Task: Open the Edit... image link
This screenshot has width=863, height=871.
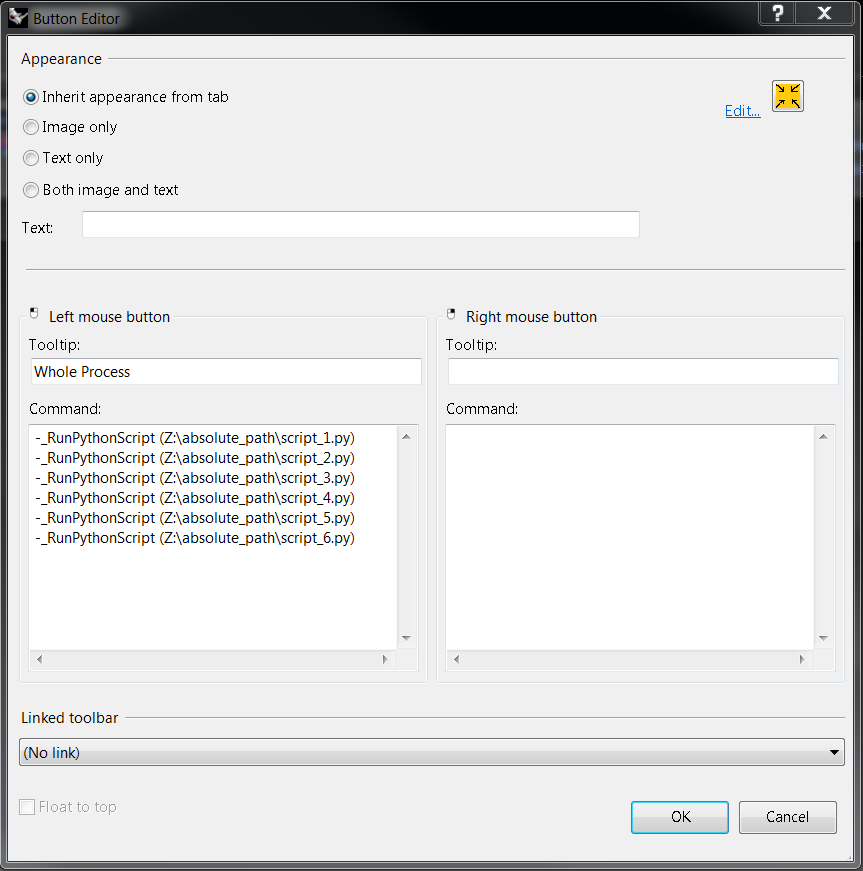Action: pyautogui.click(x=742, y=111)
